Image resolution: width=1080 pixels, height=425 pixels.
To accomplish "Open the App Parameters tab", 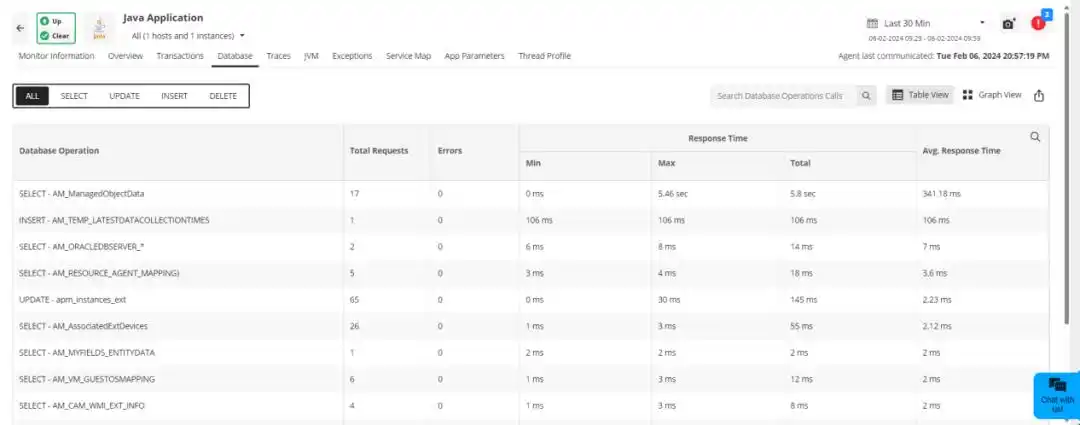I will [x=475, y=56].
